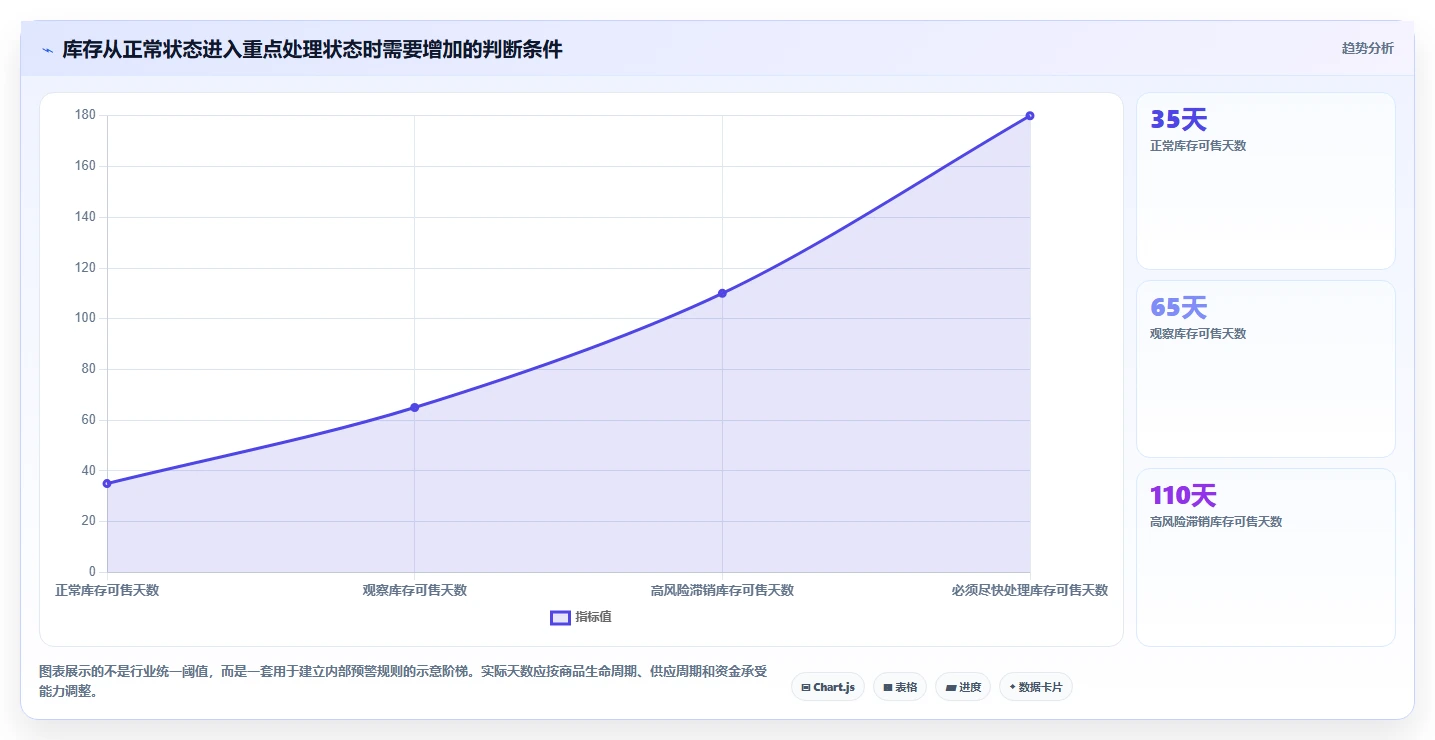Click the x-axis label 观察库存可售天数
This screenshot has width=1435, height=740.
pyautogui.click(x=414, y=590)
